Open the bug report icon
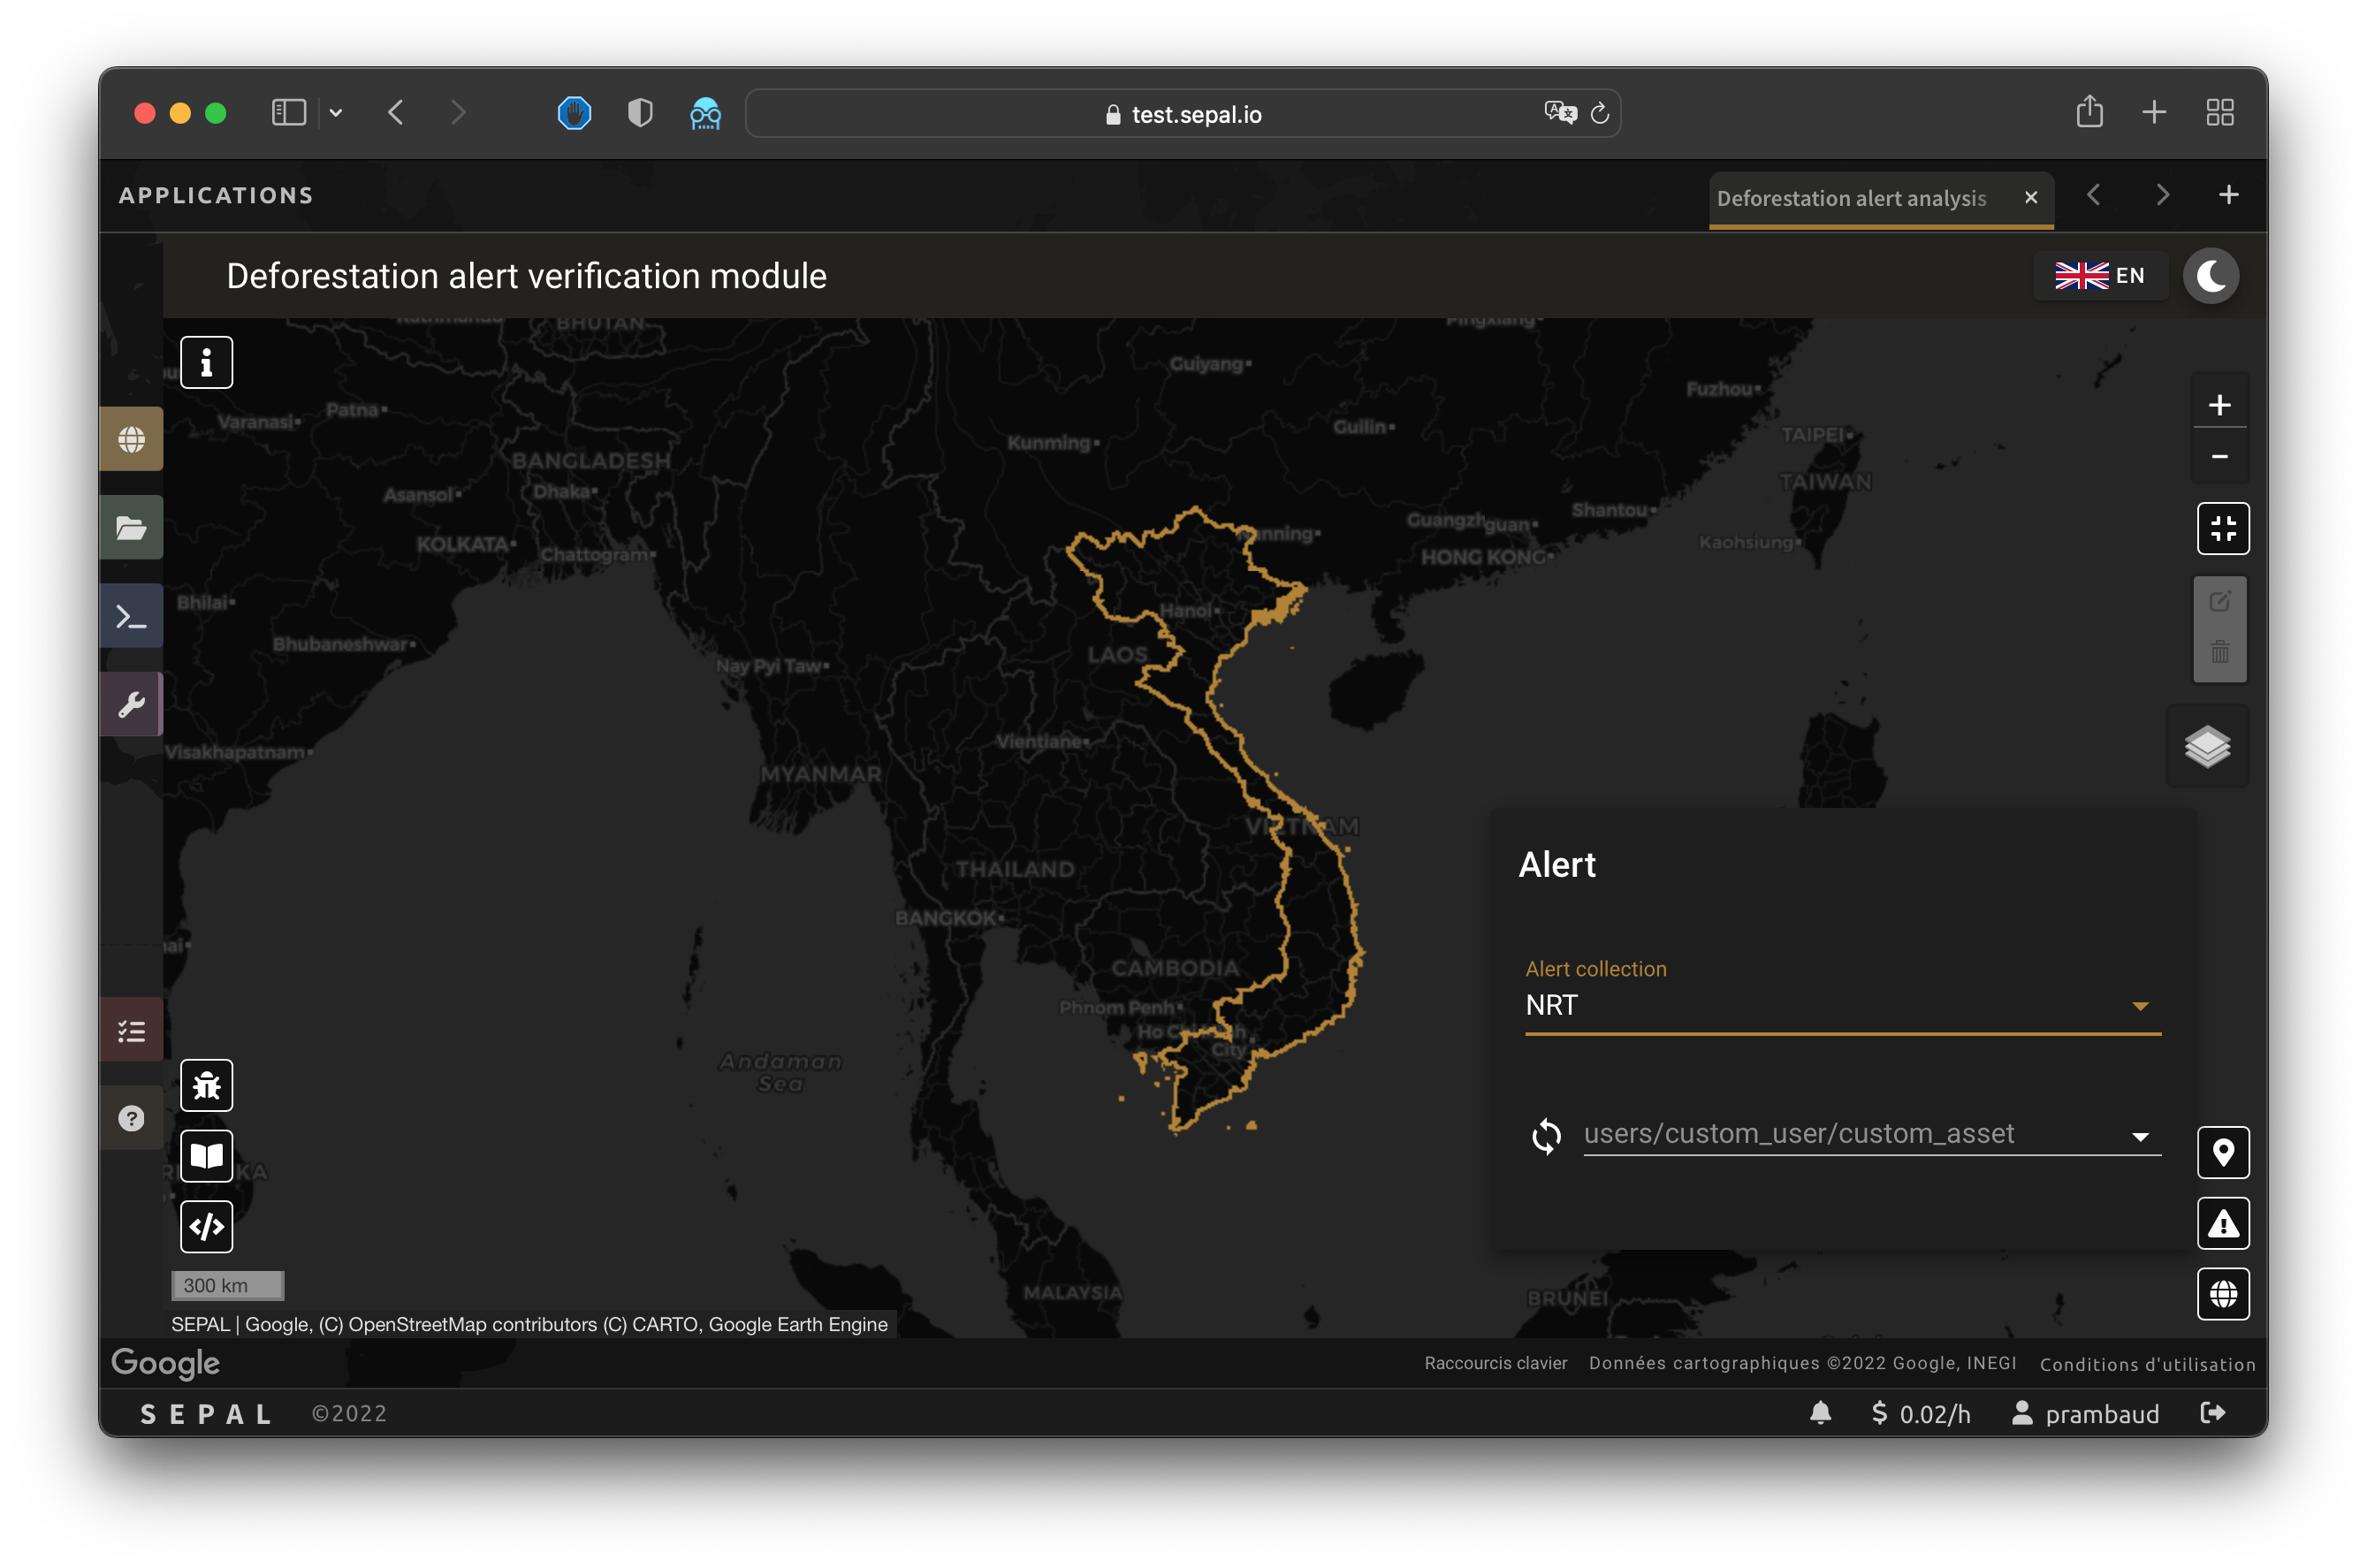Screen dimensions: 2367x1568 206,1085
